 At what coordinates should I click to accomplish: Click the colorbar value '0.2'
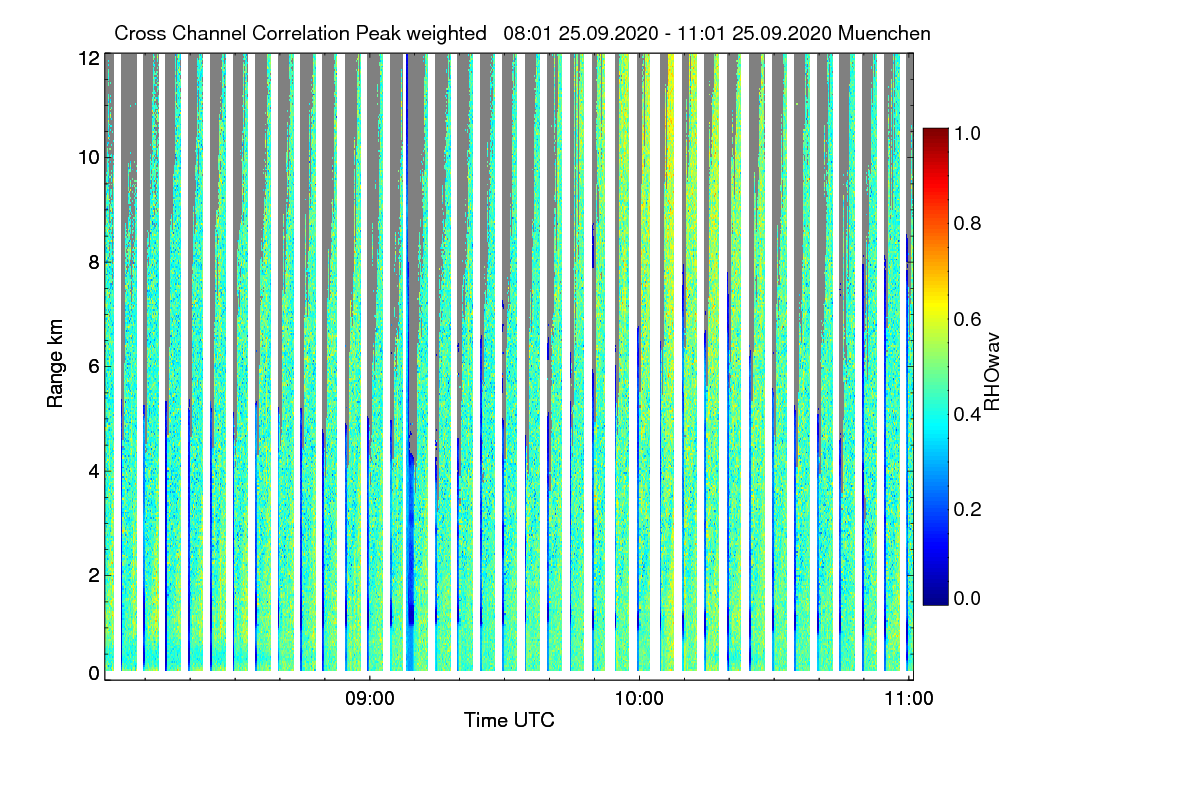click(x=969, y=509)
